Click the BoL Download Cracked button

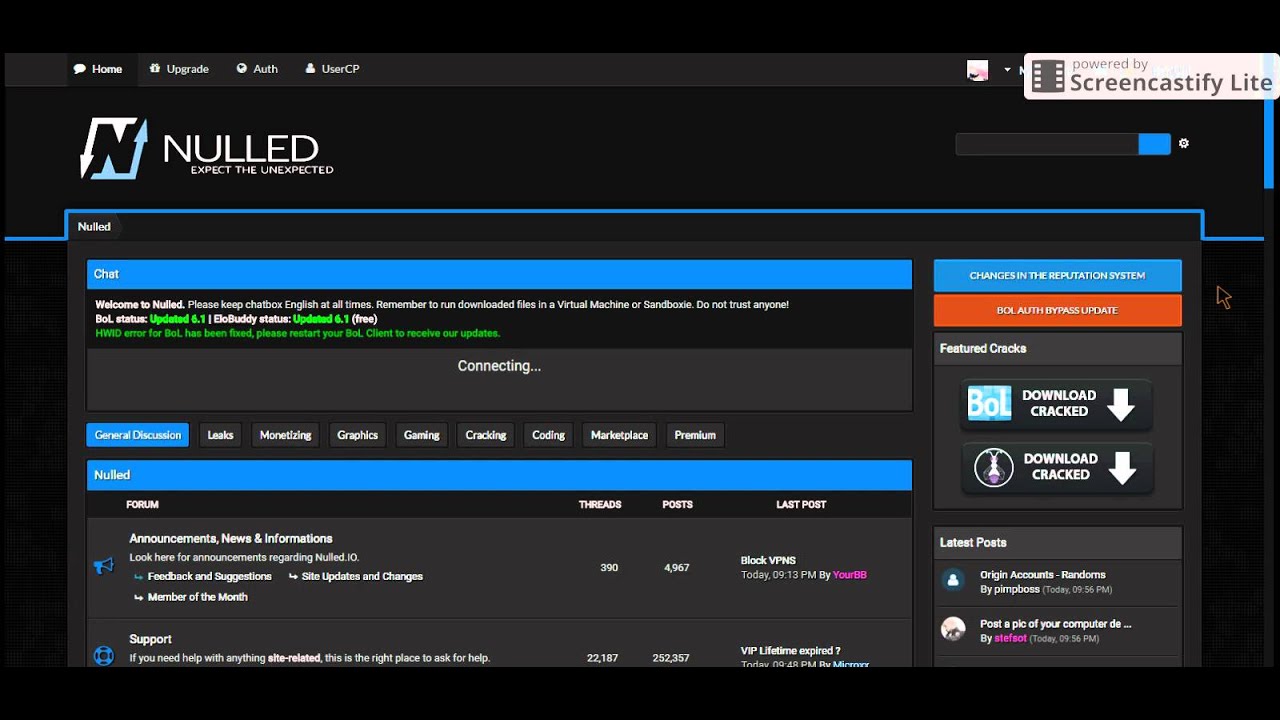[x=1057, y=404]
